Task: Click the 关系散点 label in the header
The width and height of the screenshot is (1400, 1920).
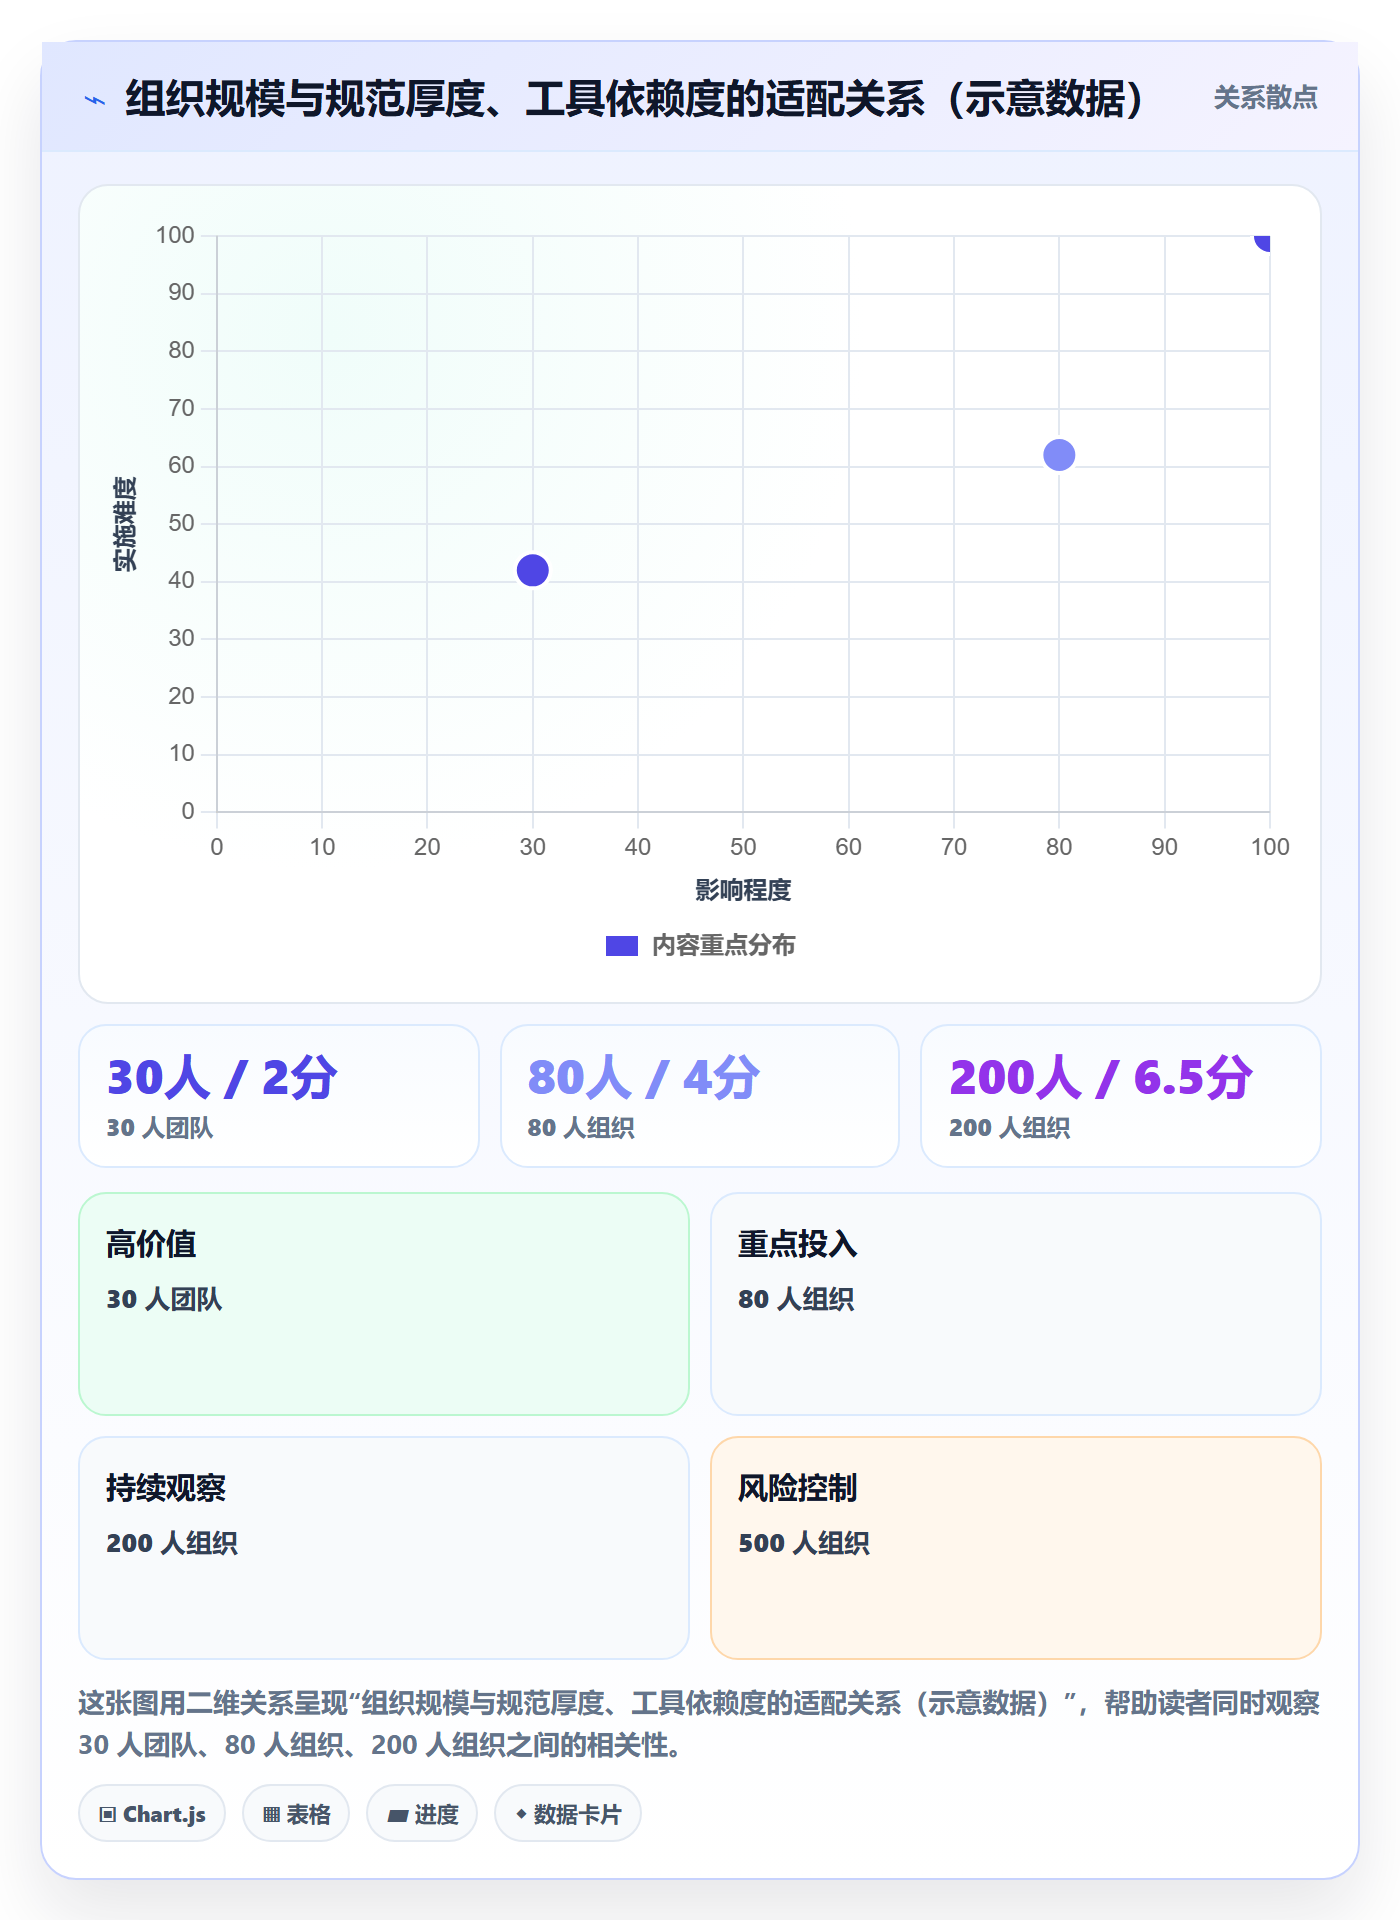Action: click(x=1265, y=98)
